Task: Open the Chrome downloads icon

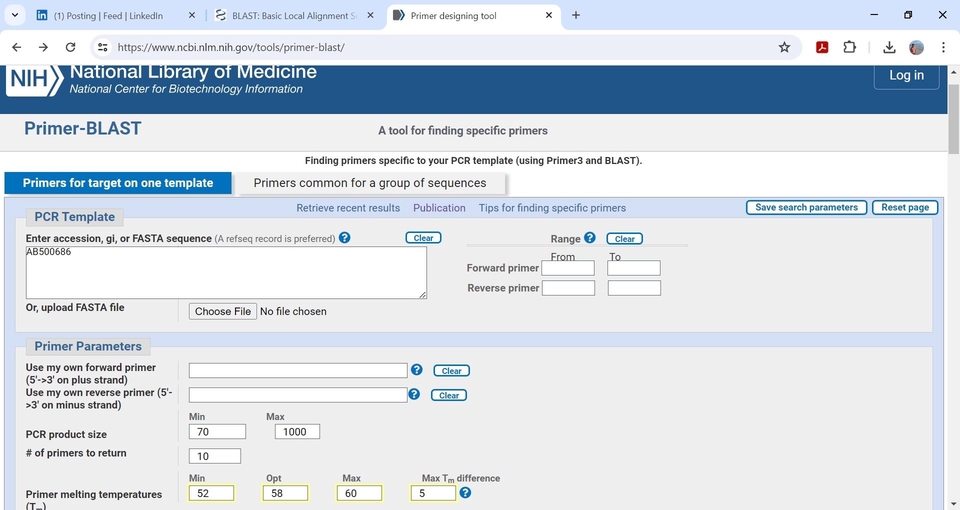Action: click(889, 47)
